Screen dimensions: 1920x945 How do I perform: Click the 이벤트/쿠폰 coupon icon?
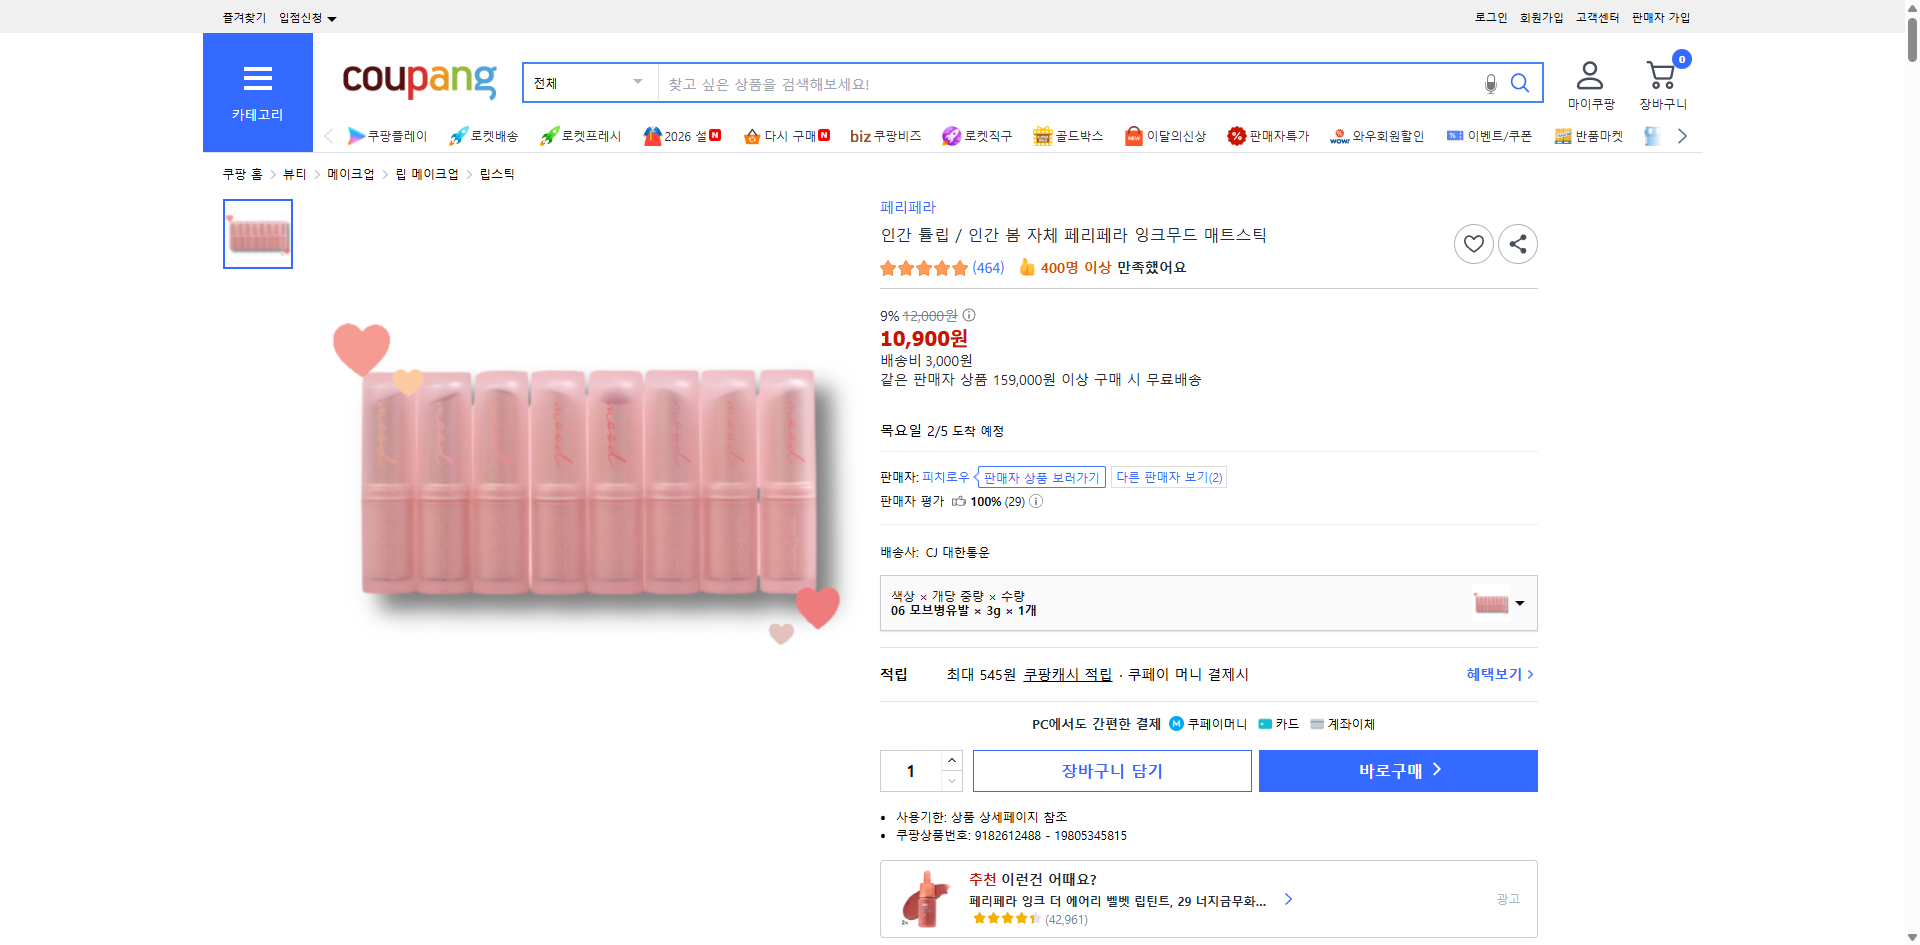tap(1456, 136)
